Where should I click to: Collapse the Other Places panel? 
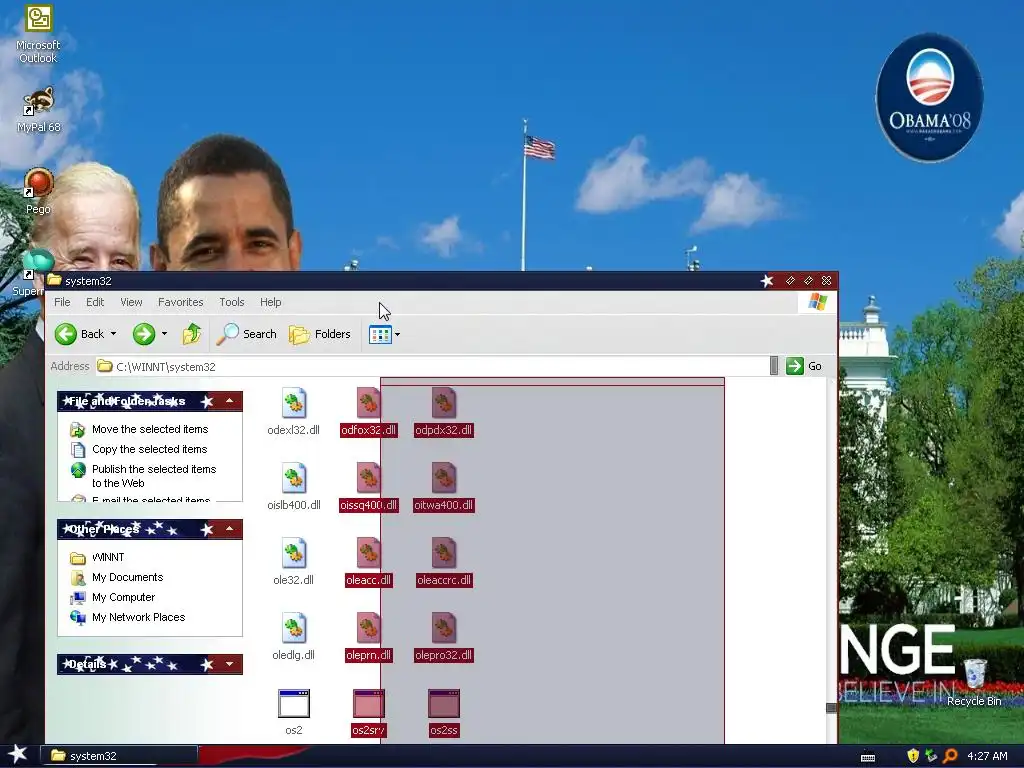pyautogui.click(x=229, y=528)
